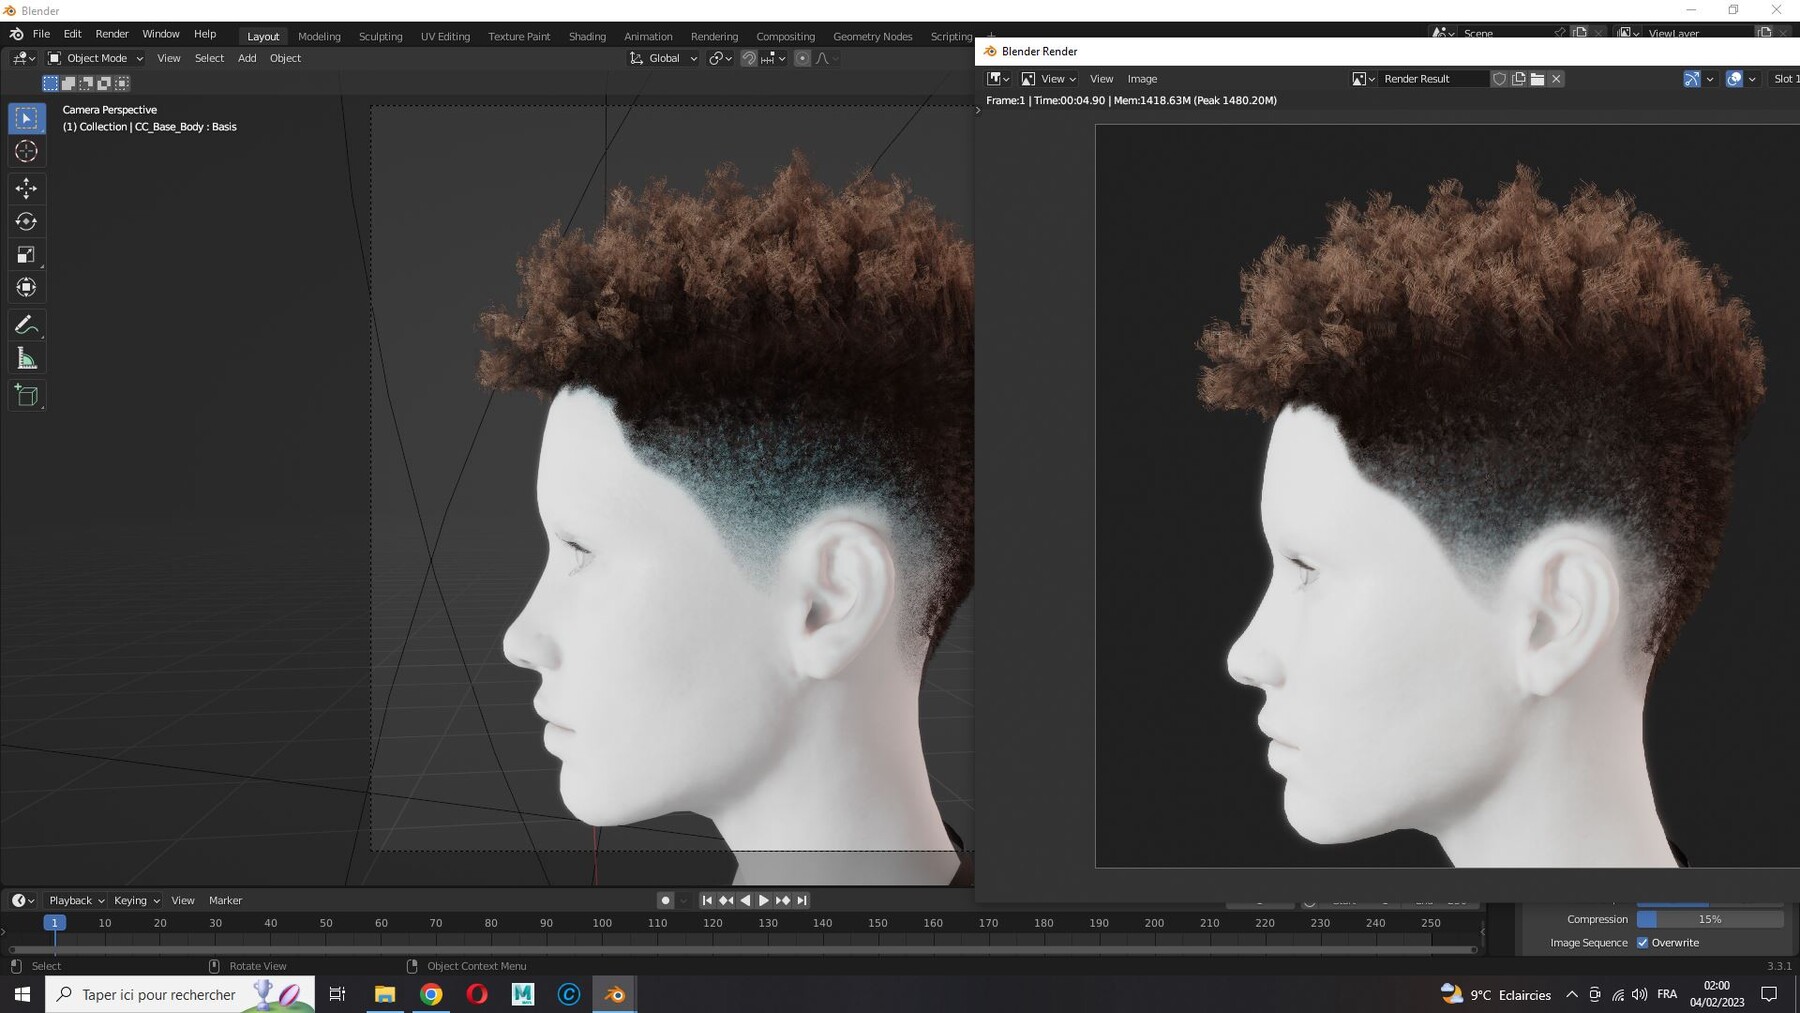Select the Add Cube tool

pos(27,396)
